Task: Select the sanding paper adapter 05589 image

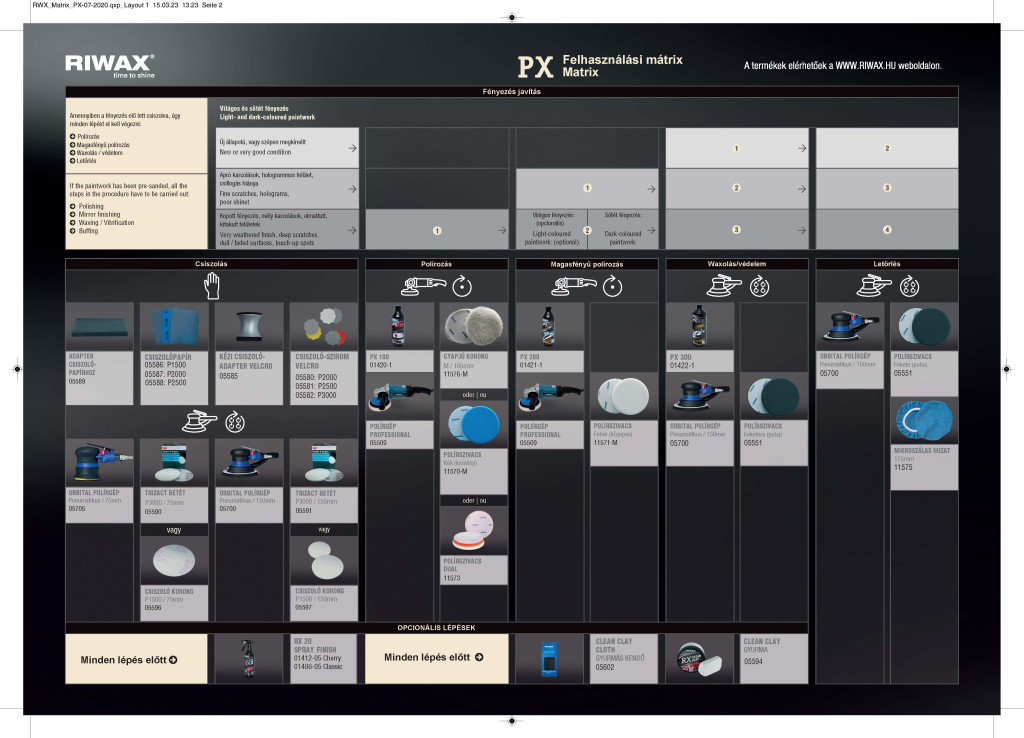Action: point(99,326)
